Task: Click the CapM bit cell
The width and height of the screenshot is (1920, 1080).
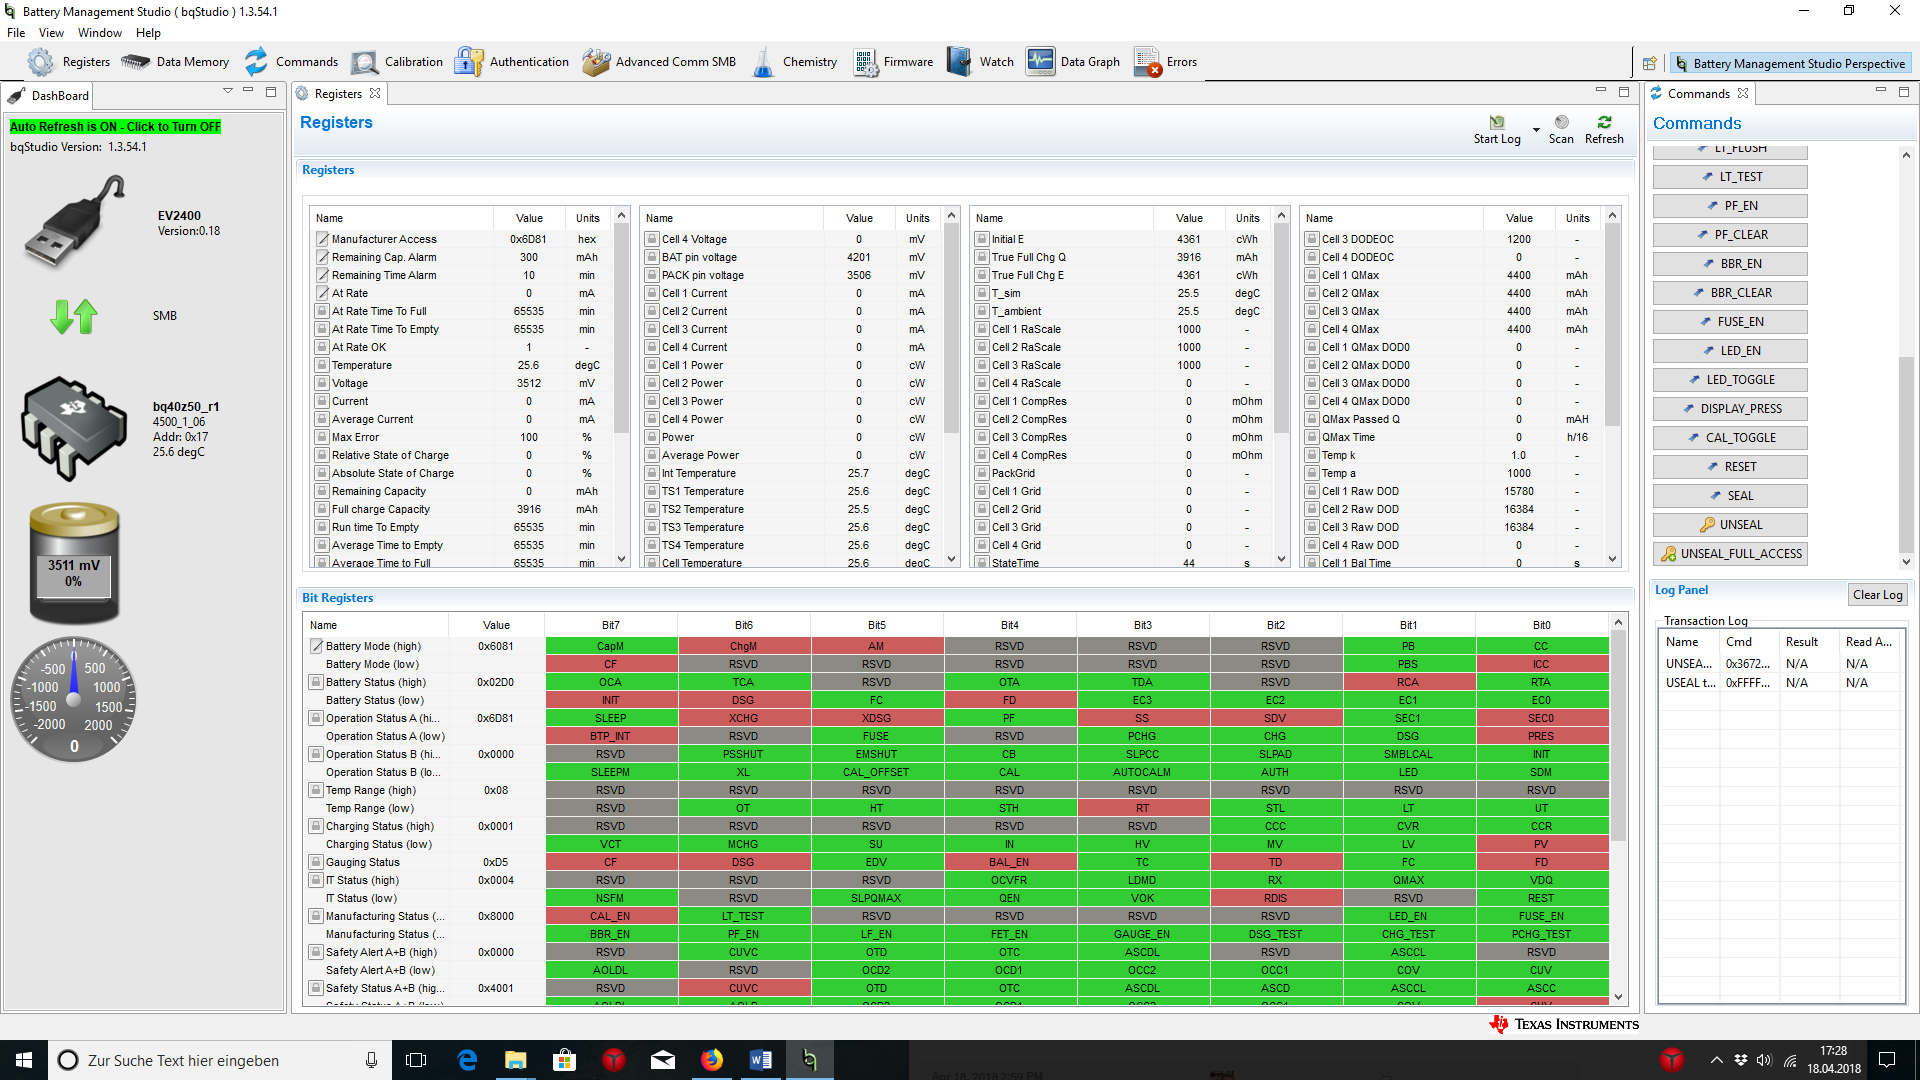Action: 610,646
